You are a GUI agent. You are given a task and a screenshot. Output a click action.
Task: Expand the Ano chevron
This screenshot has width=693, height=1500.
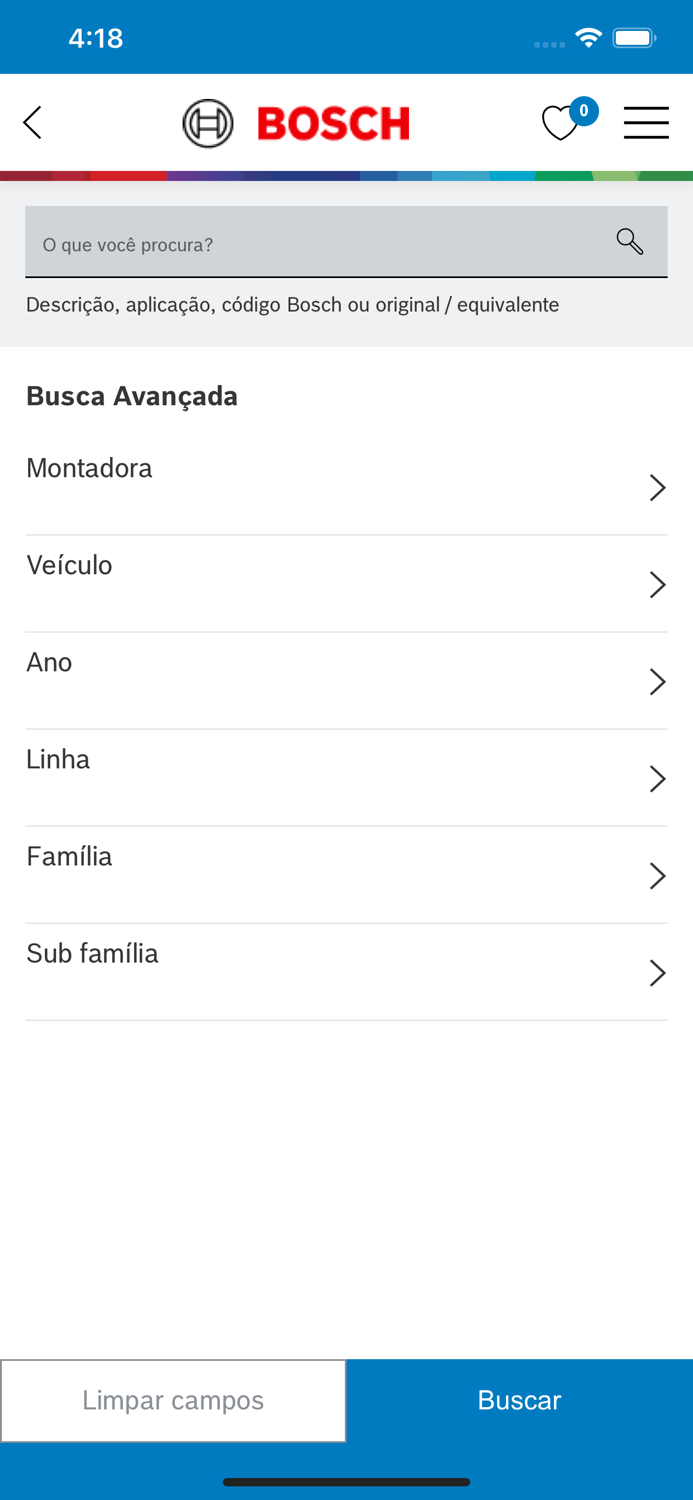657,682
